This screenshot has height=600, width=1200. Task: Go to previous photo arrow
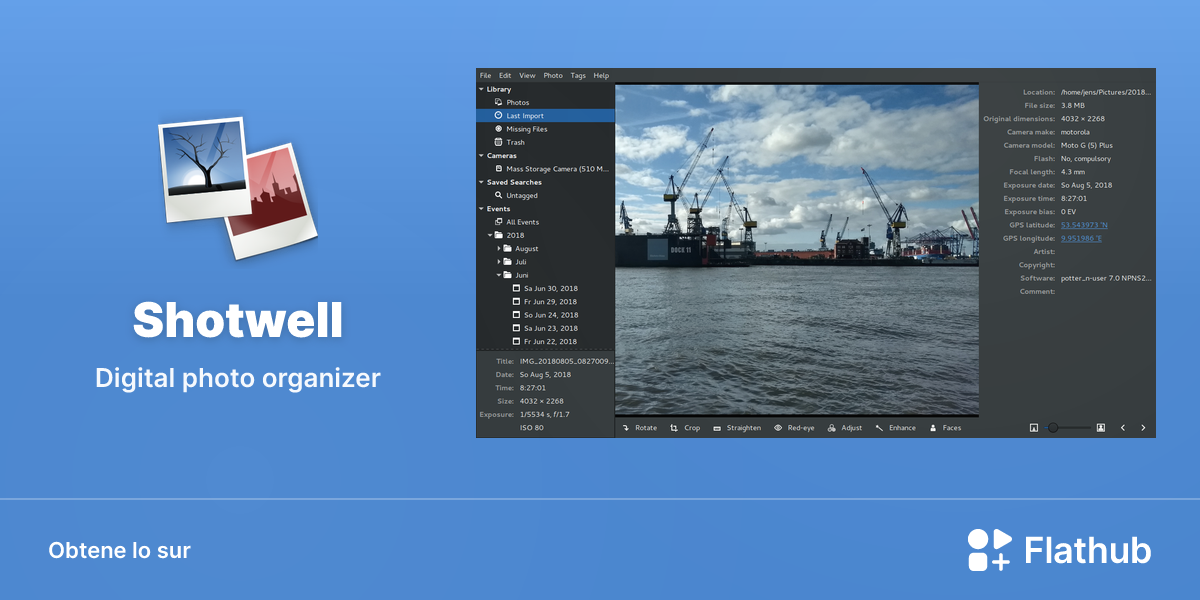pos(1123,428)
